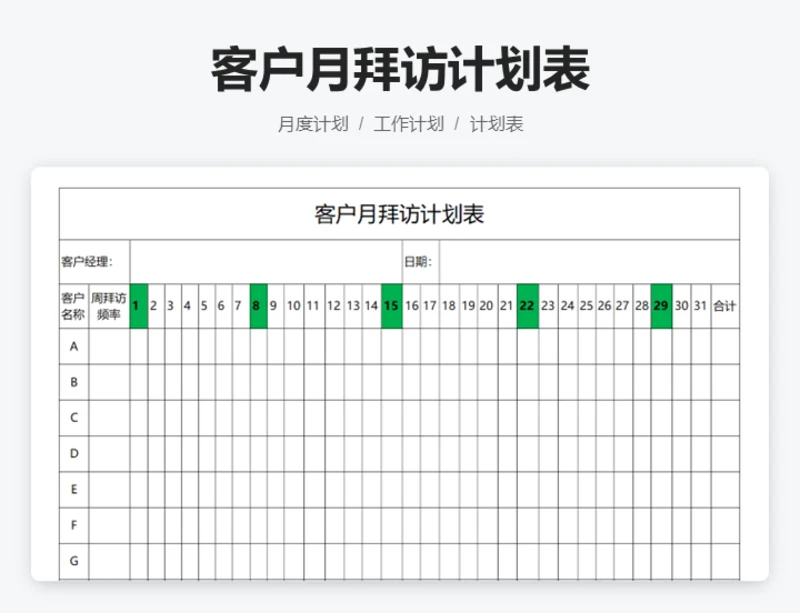This screenshot has width=800, height=613.
Task: Click the green day 1 header
Action: 139,306
